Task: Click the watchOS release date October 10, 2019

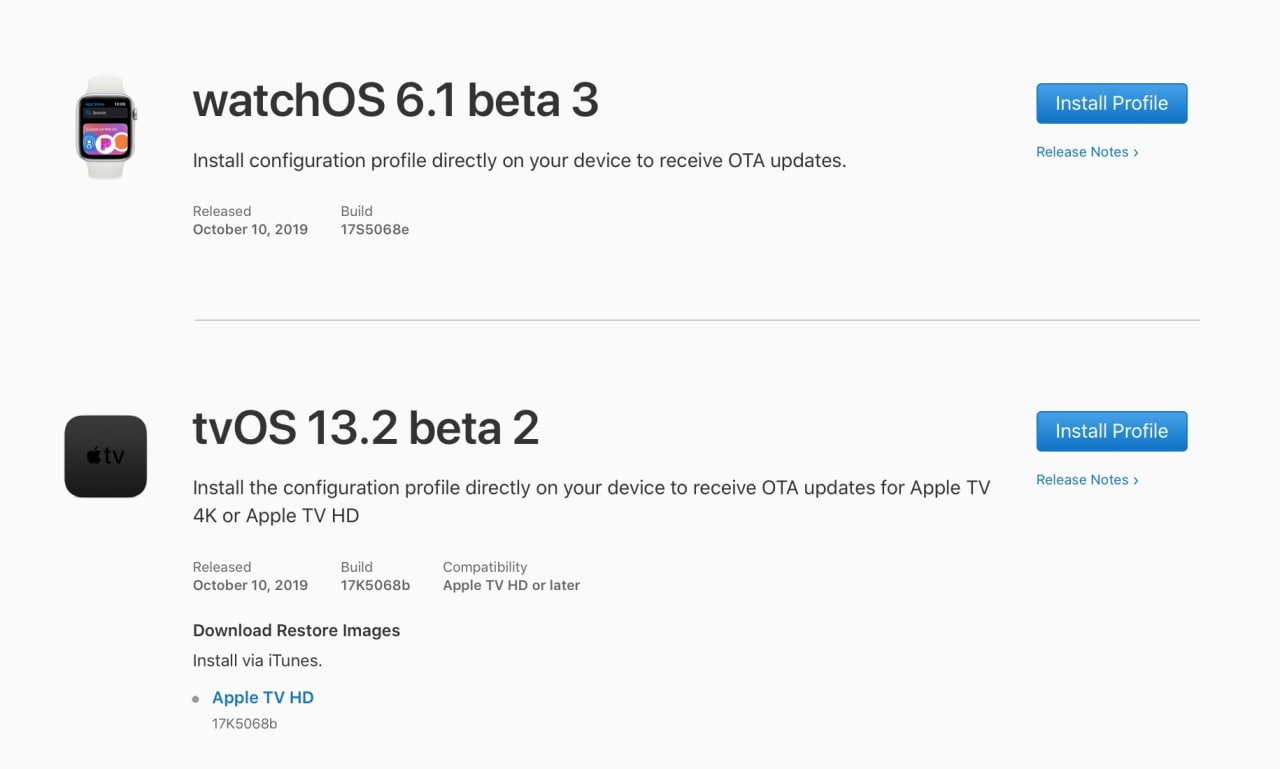Action: coord(250,229)
